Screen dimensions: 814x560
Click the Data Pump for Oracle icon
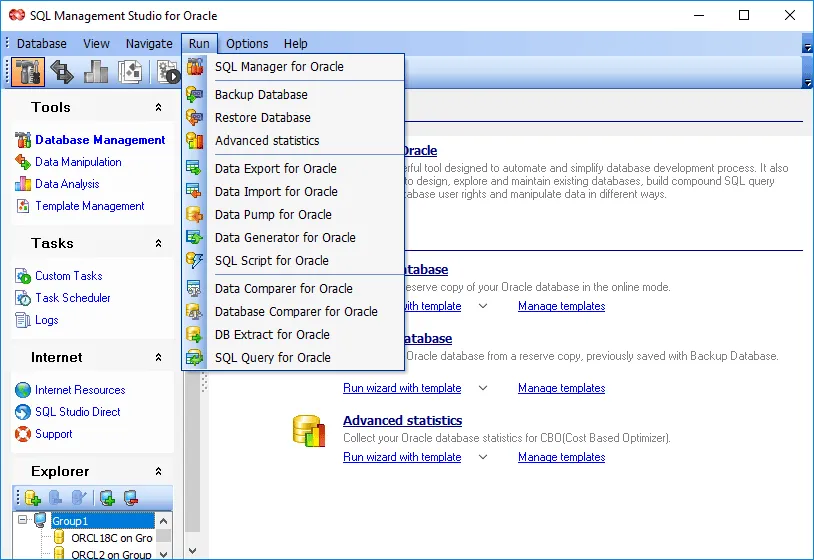(x=195, y=214)
